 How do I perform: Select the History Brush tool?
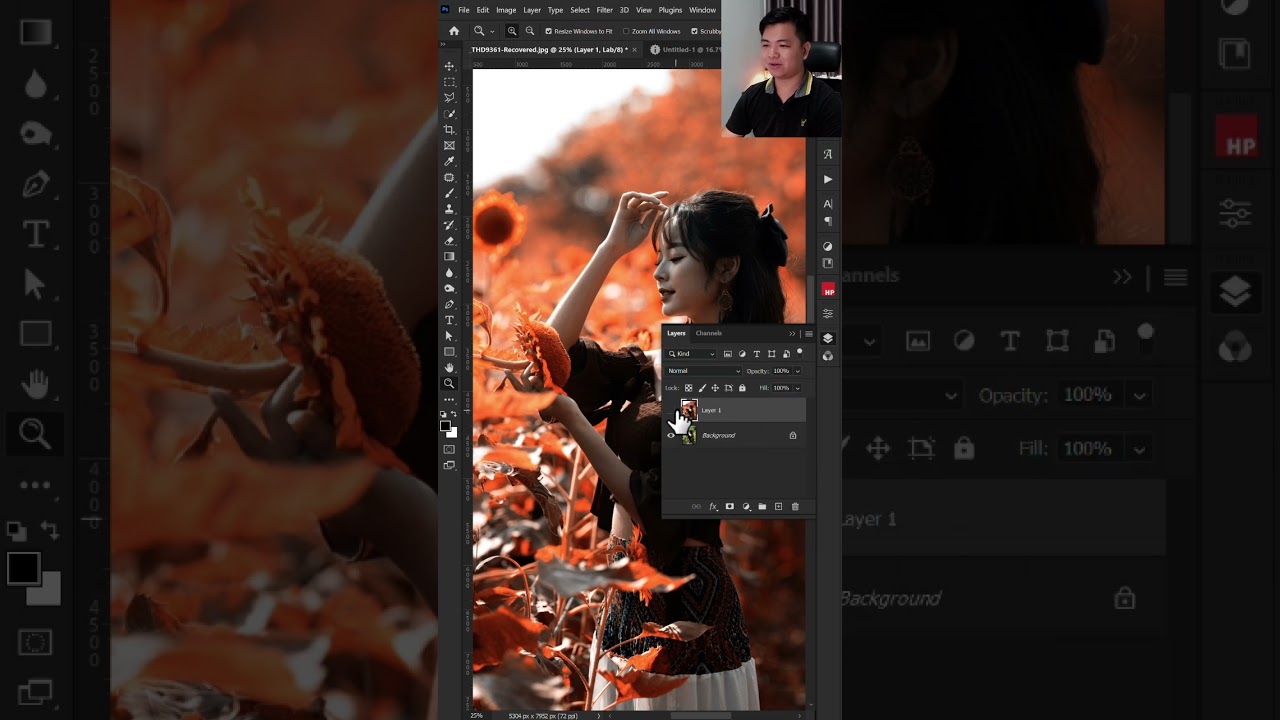click(x=449, y=225)
